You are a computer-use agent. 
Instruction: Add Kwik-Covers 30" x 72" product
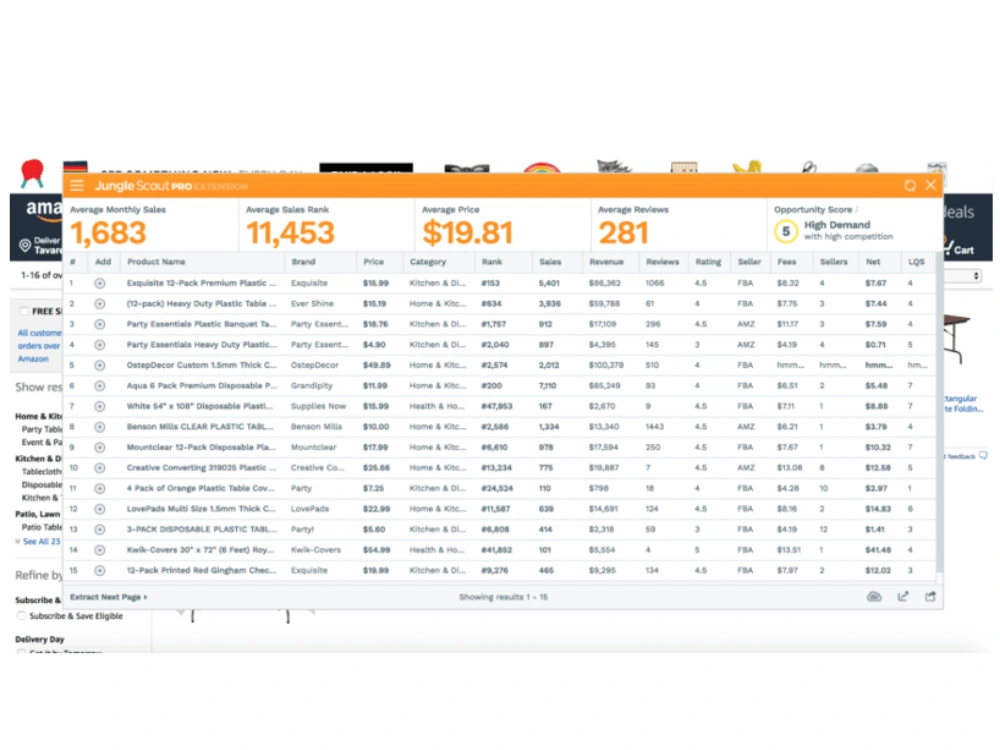coord(99,550)
